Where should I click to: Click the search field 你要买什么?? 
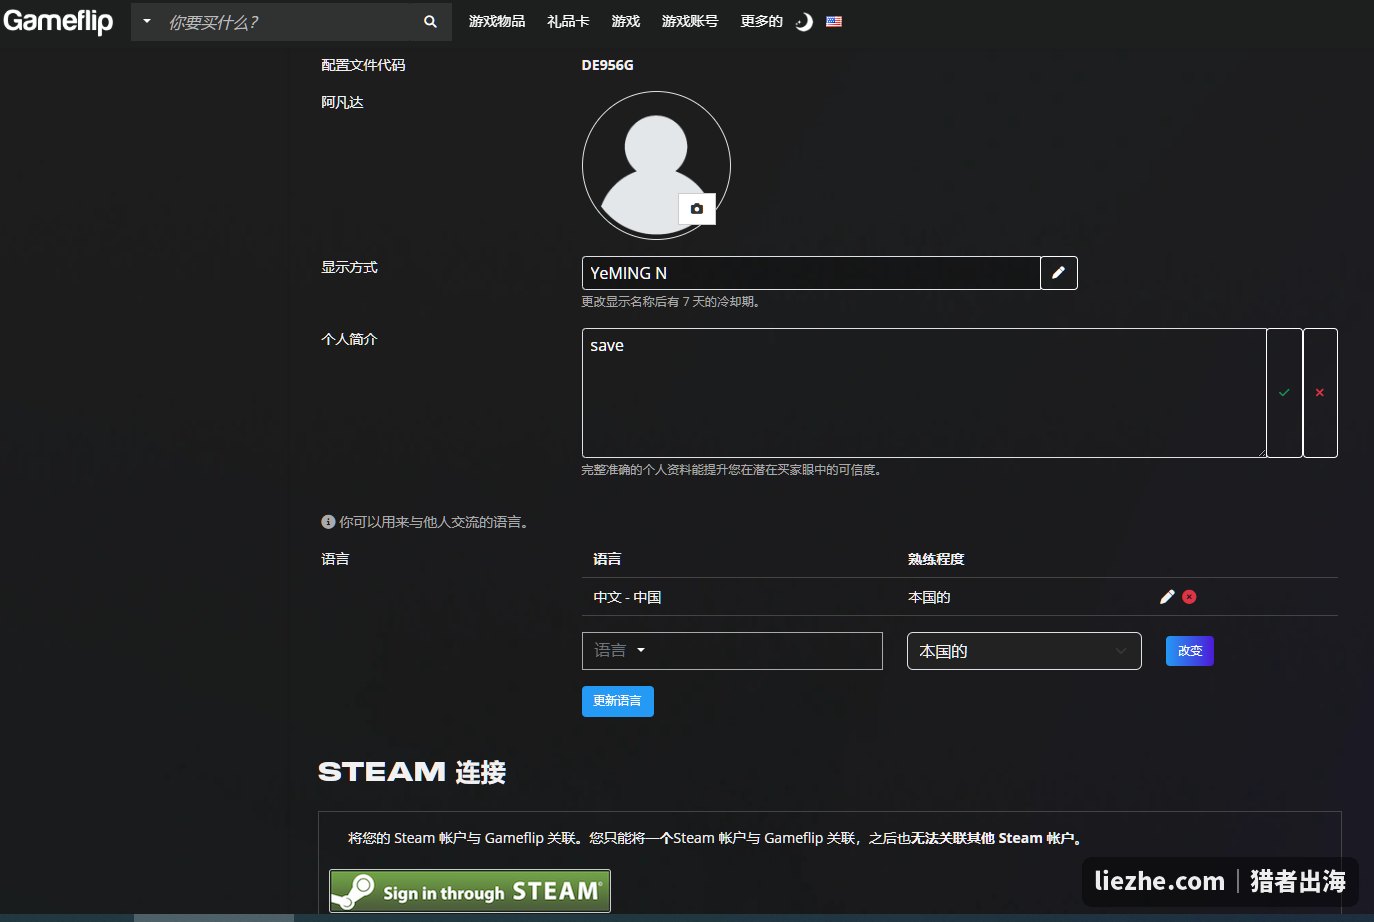pyautogui.click(x=288, y=22)
